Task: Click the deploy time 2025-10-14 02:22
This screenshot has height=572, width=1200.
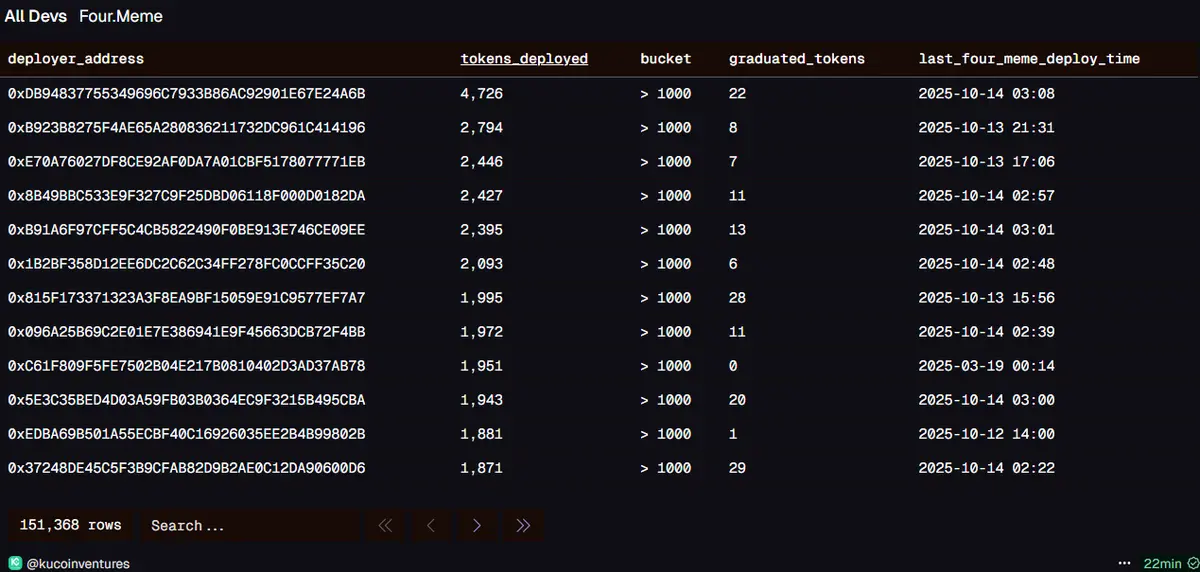Action: click(987, 468)
